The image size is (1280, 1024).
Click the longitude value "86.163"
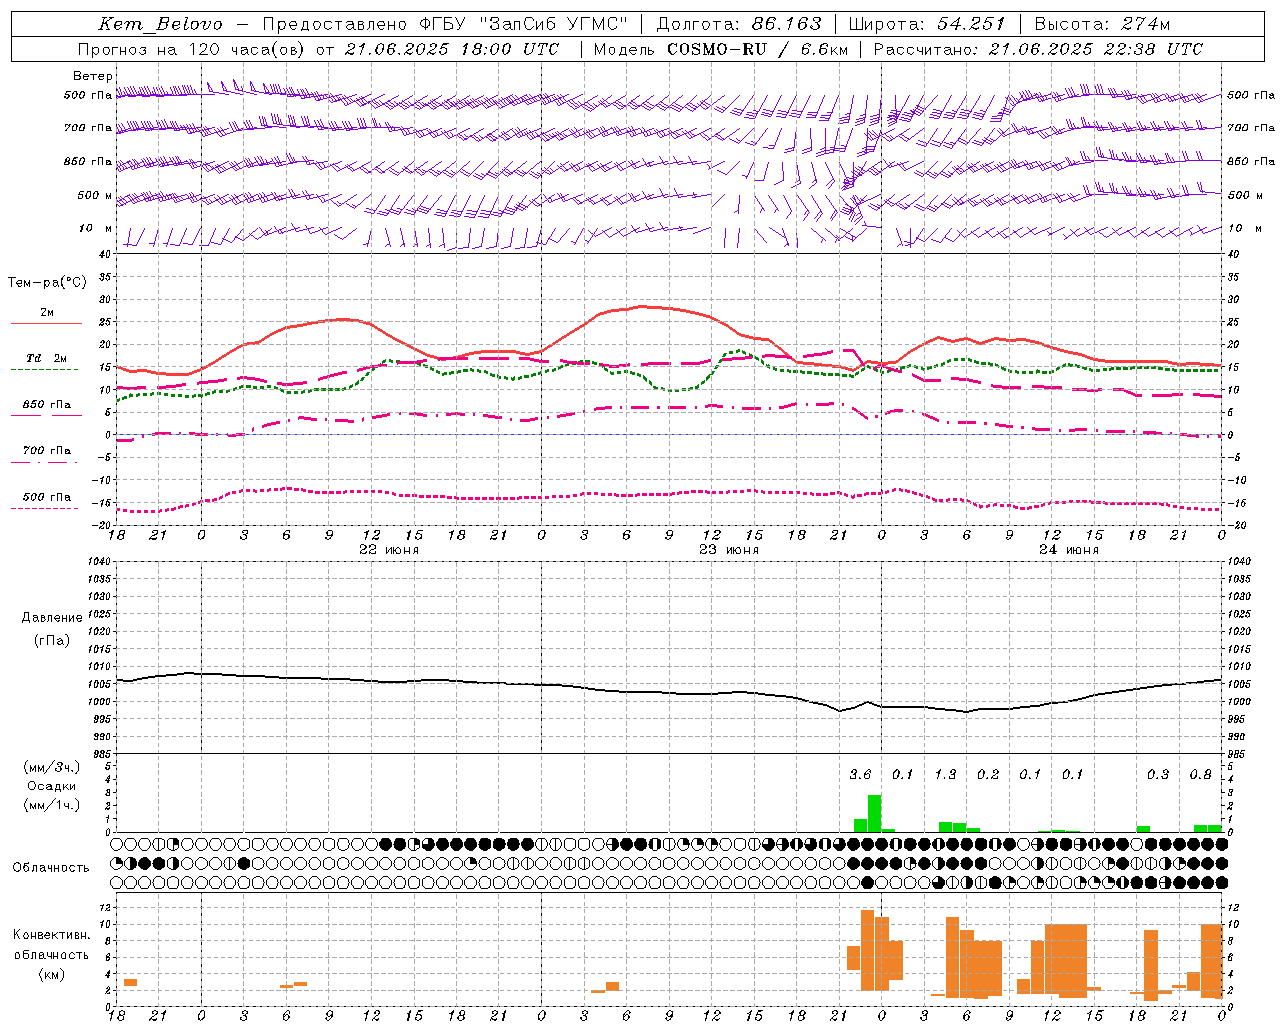787,24
